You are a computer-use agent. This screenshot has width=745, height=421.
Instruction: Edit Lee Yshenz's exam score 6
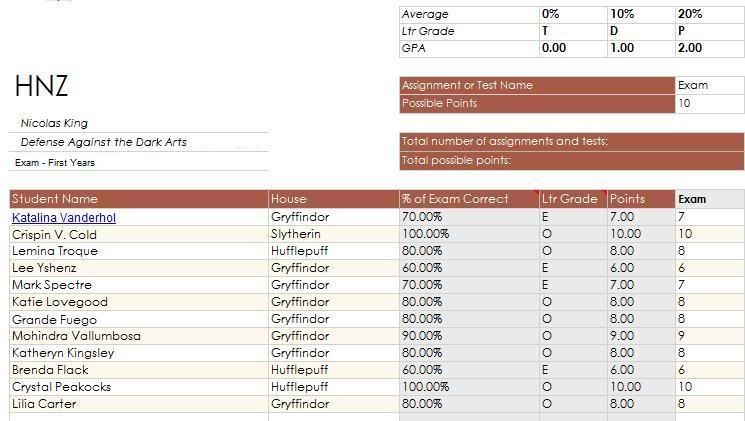coord(710,268)
